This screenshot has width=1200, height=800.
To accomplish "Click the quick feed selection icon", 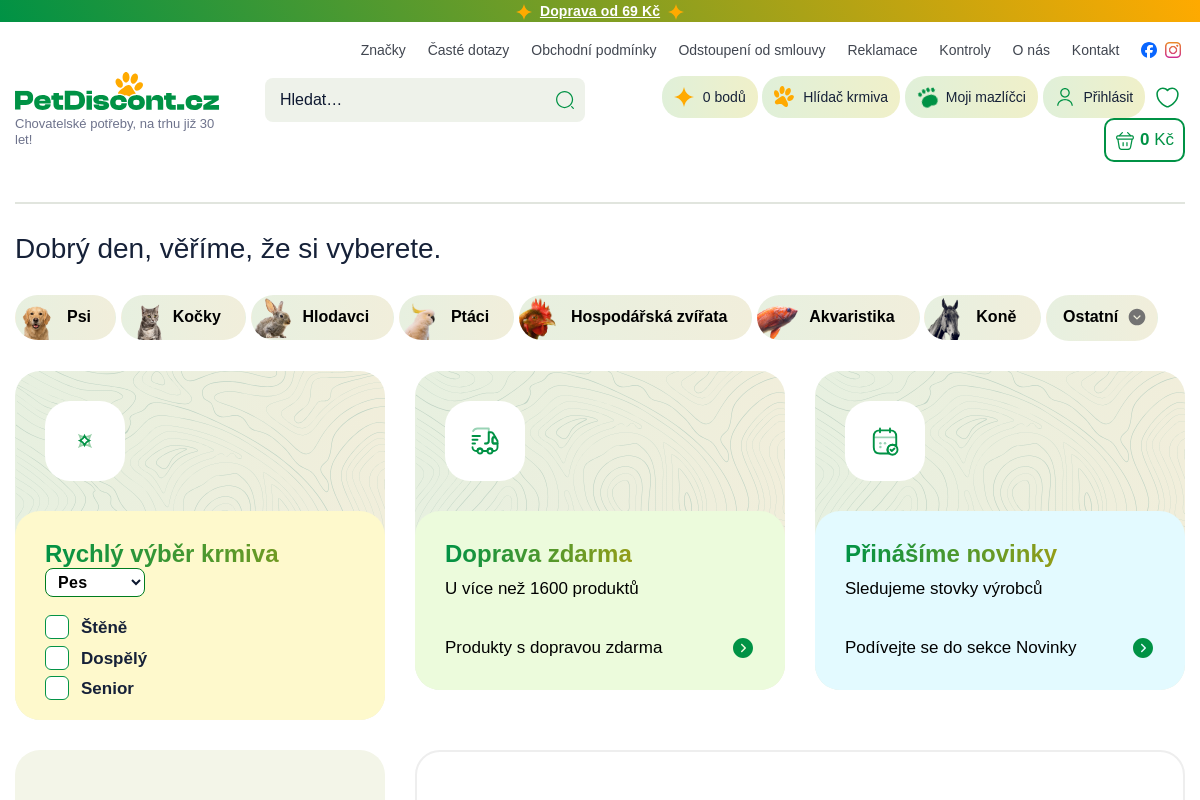I will tap(85, 441).
